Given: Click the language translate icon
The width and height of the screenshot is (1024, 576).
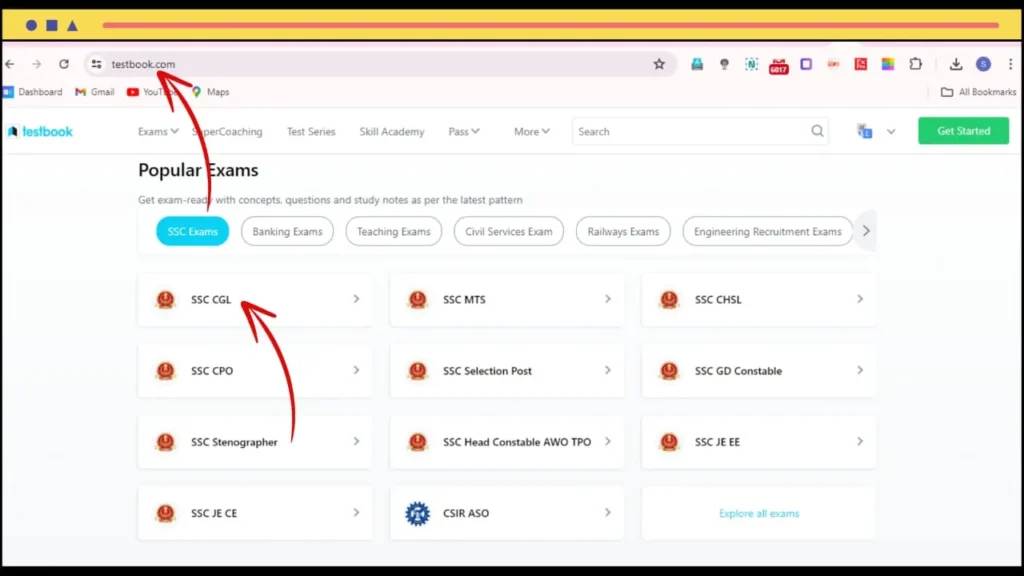Looking at the screenshot, I should point(865,131).
